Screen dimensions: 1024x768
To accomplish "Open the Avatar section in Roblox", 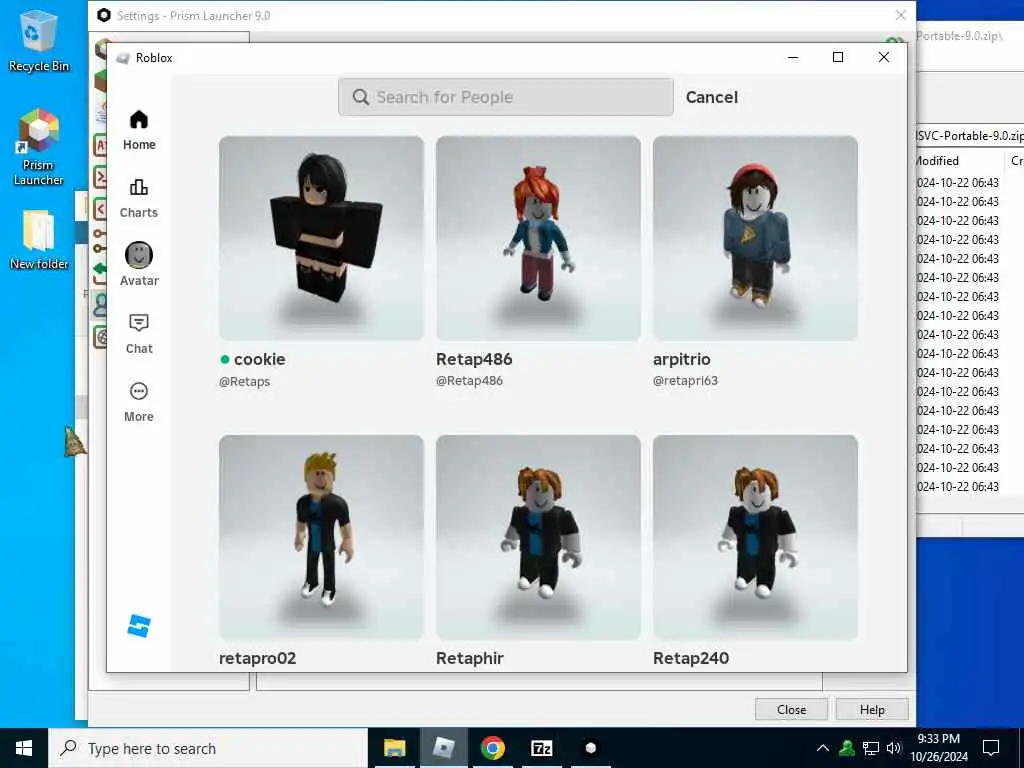I will (x=139, y=264).
